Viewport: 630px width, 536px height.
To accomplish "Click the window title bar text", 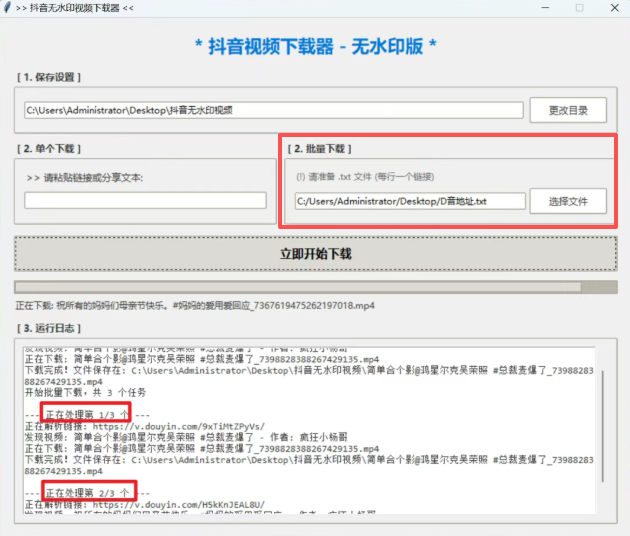I will coord(75,8).
